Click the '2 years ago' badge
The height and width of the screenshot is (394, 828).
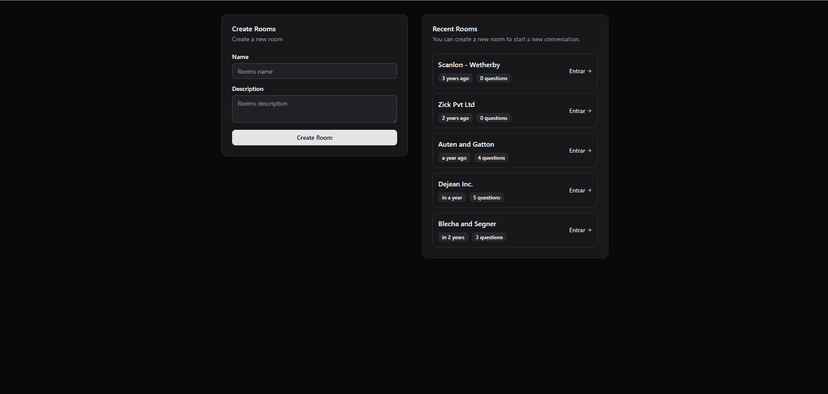[x=455, y=118]
